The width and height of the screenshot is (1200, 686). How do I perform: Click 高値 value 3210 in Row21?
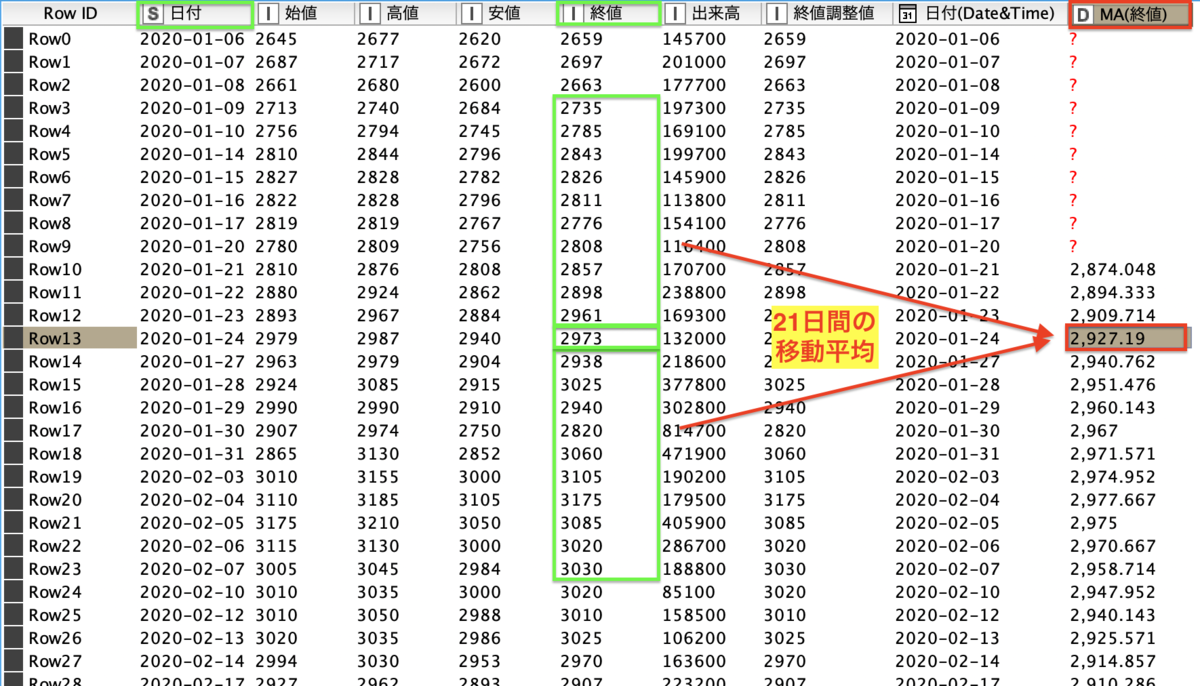[378, 522]
